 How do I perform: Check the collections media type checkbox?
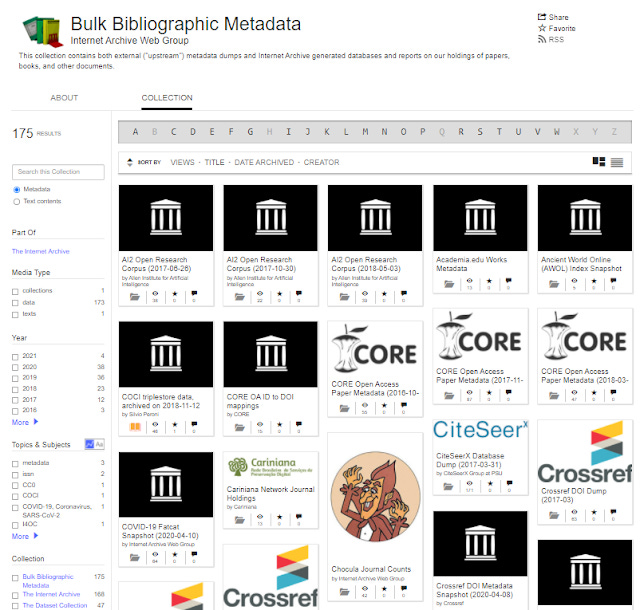coord(16,291)
